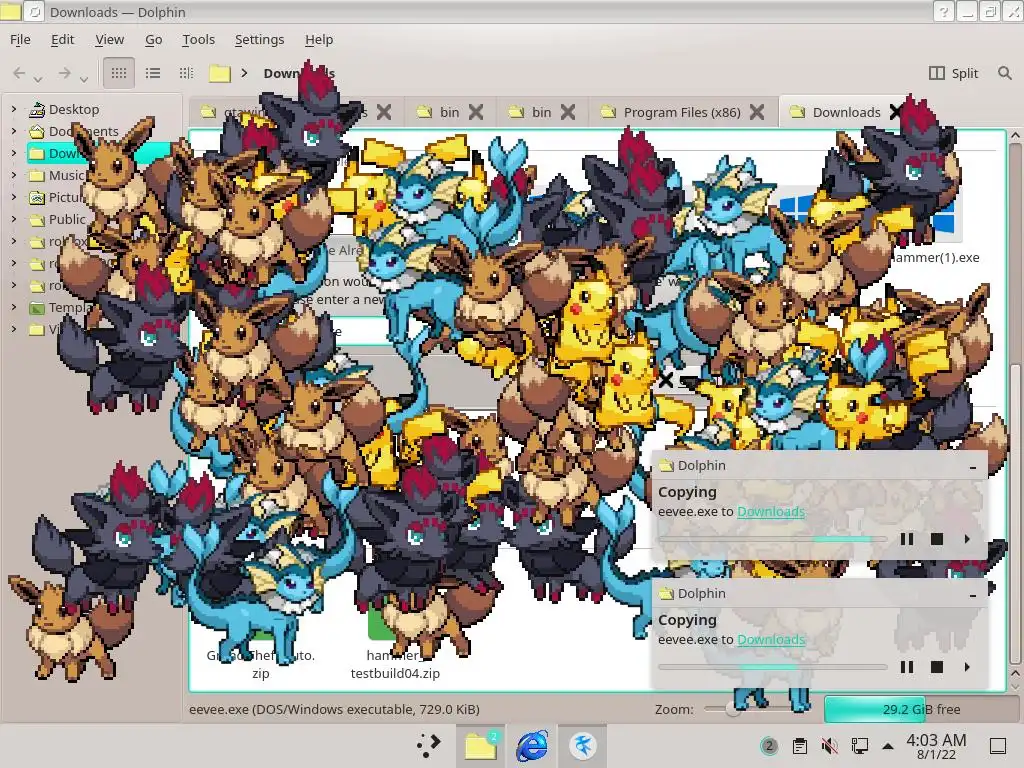Expand details arrow of lower Copying job
This screenshot has height=768, width=1024.
coord(967,667)
